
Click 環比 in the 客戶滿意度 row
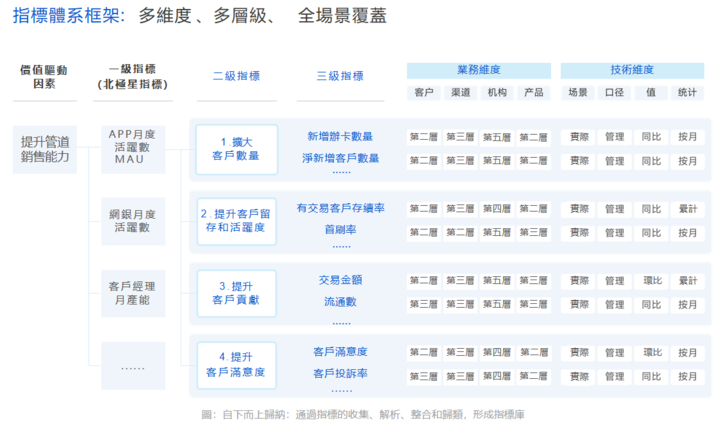coord(651,353)
